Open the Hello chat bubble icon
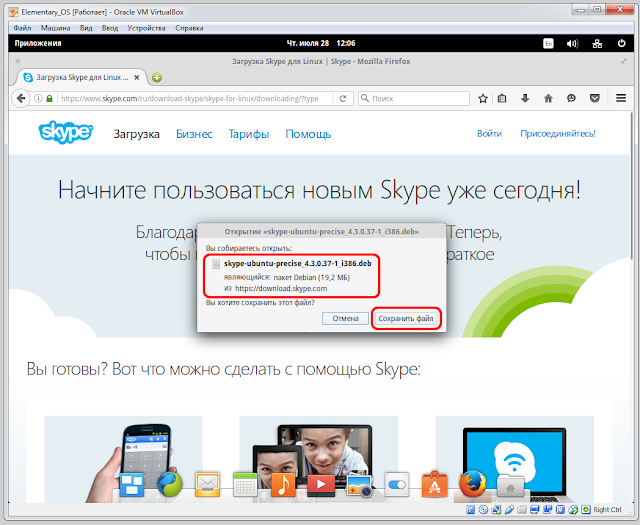The width and height of the screenshot is (640, 525). 571,98
